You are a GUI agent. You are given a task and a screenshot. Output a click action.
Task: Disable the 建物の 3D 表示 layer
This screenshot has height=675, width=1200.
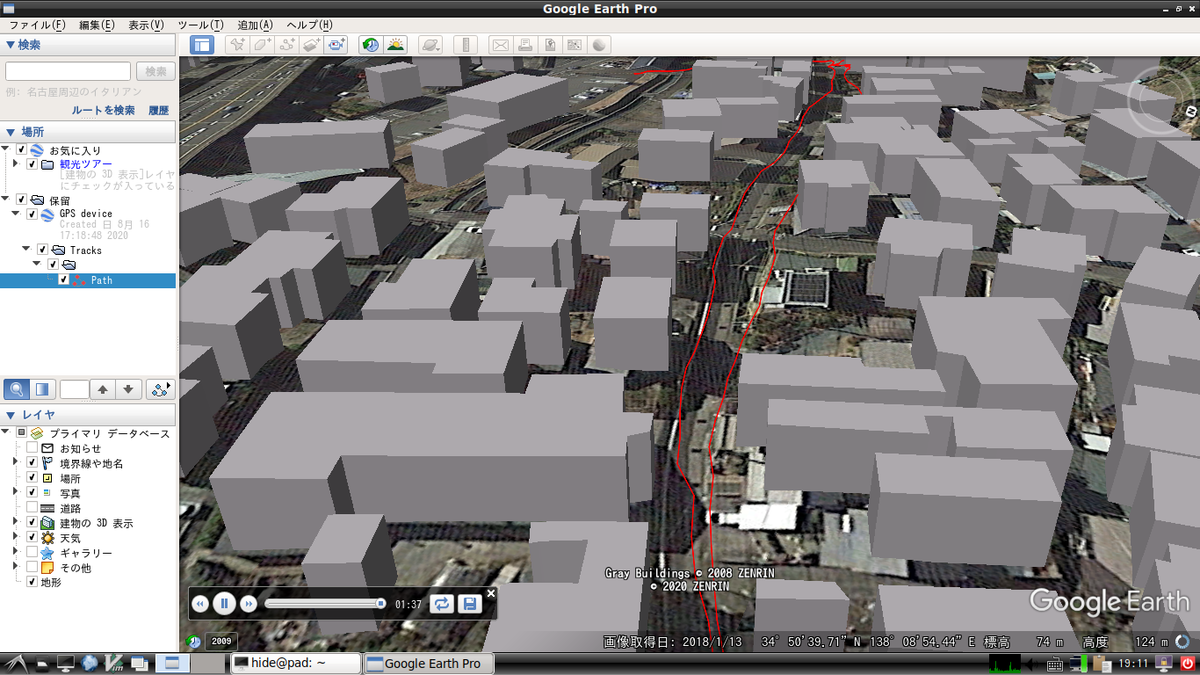[x=32, y=523]
